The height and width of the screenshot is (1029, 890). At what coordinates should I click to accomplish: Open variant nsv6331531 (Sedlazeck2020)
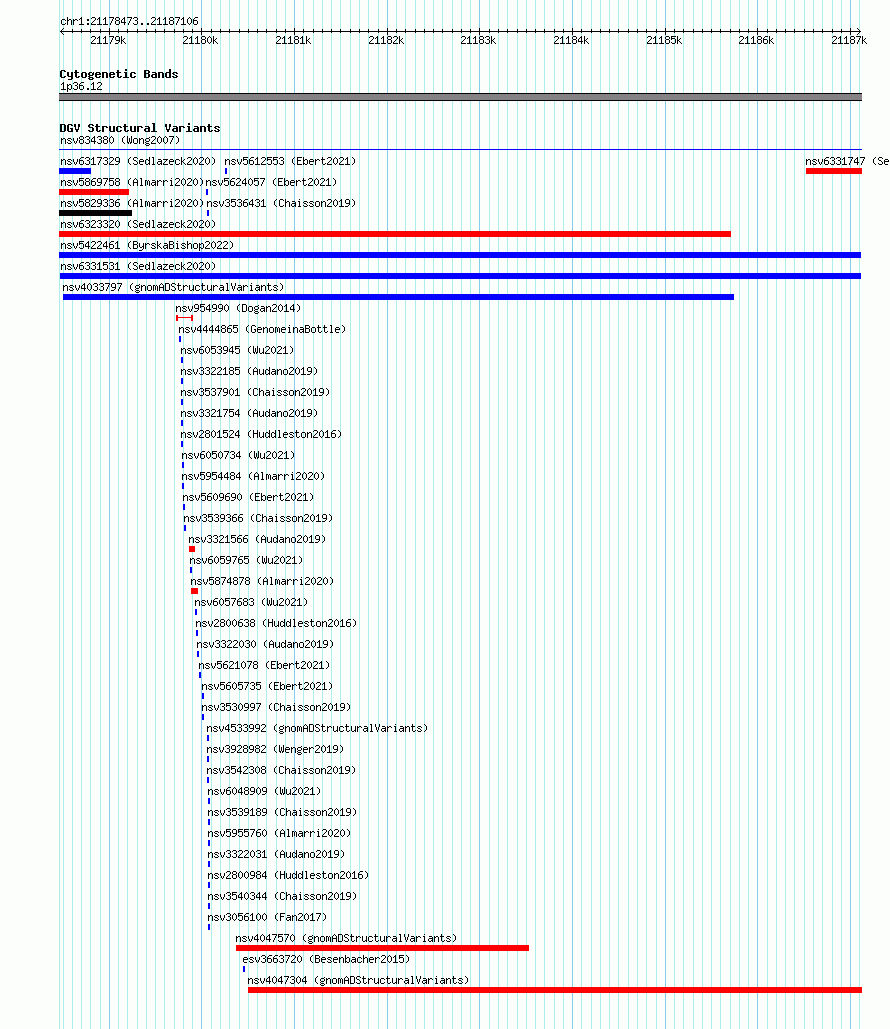click(x=138, y=266)
